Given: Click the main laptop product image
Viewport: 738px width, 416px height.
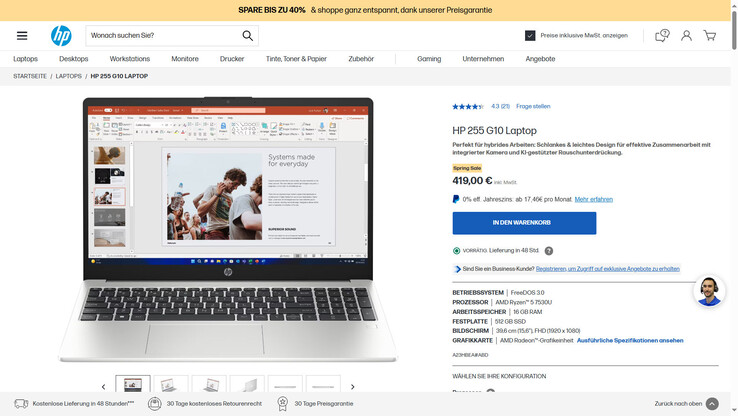Looking at the screenshot, I should (x=228, y=230).
